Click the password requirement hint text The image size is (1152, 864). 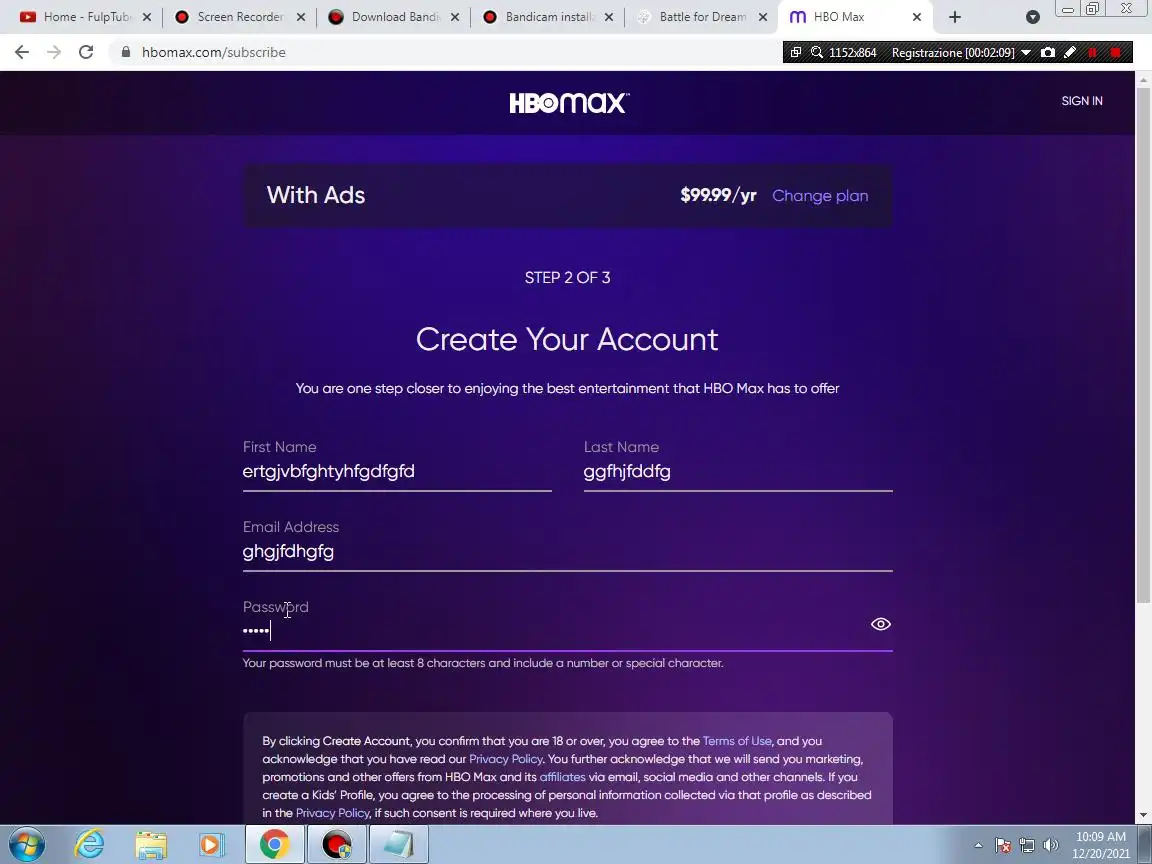pyautogui.click(x=483, y=663)
